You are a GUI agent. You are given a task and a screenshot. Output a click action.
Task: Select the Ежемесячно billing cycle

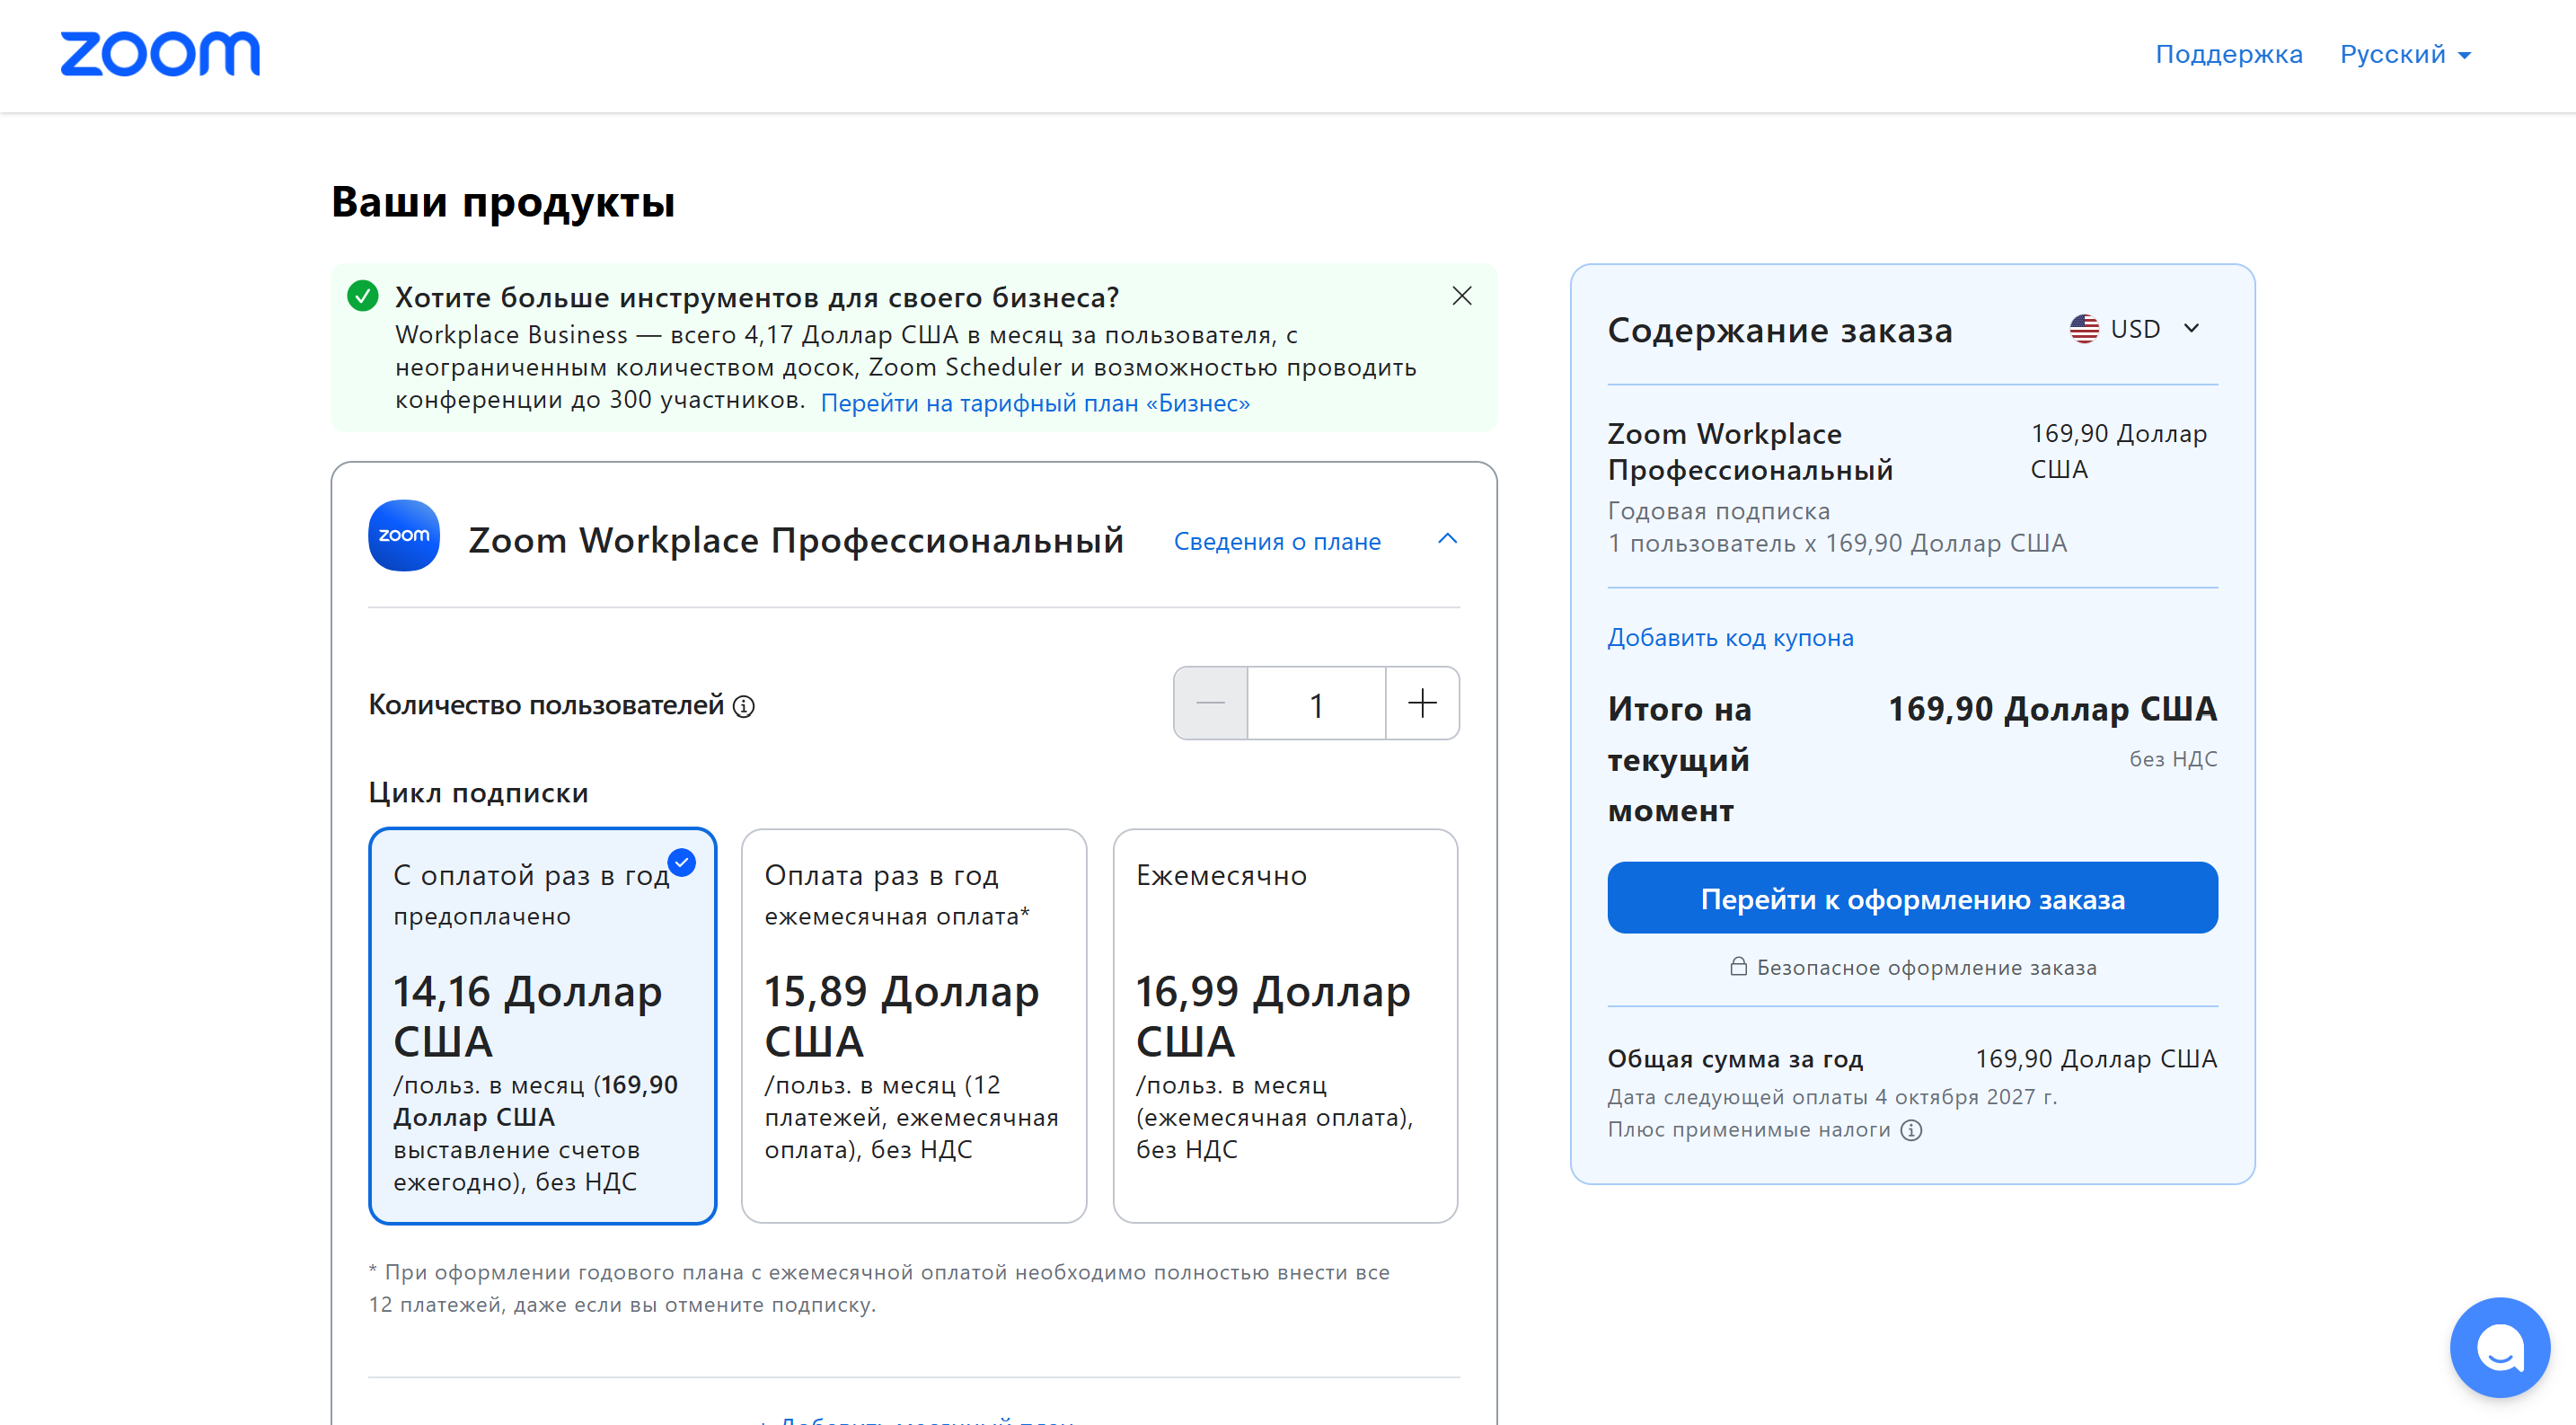1285,1025
